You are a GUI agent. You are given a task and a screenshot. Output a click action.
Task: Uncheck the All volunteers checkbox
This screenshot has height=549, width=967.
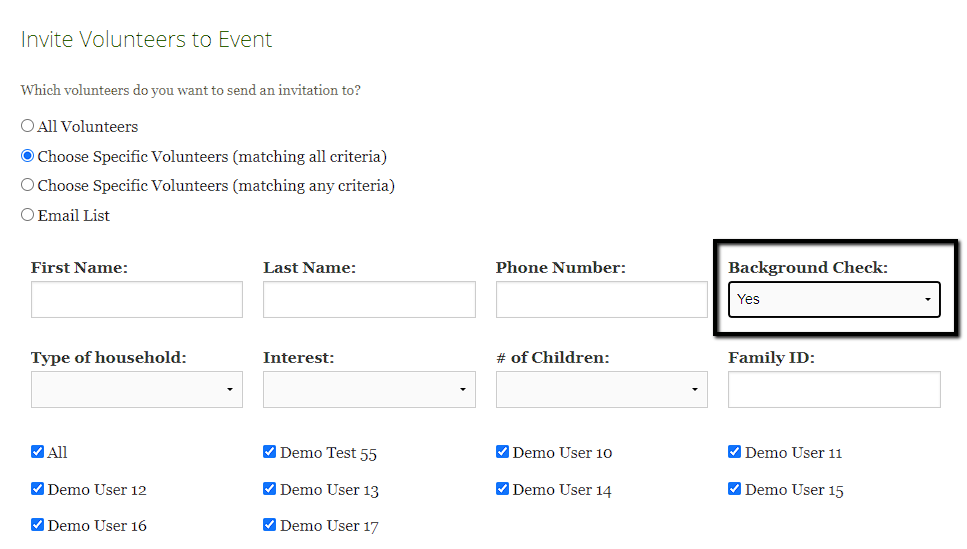(x=38, y=452)
